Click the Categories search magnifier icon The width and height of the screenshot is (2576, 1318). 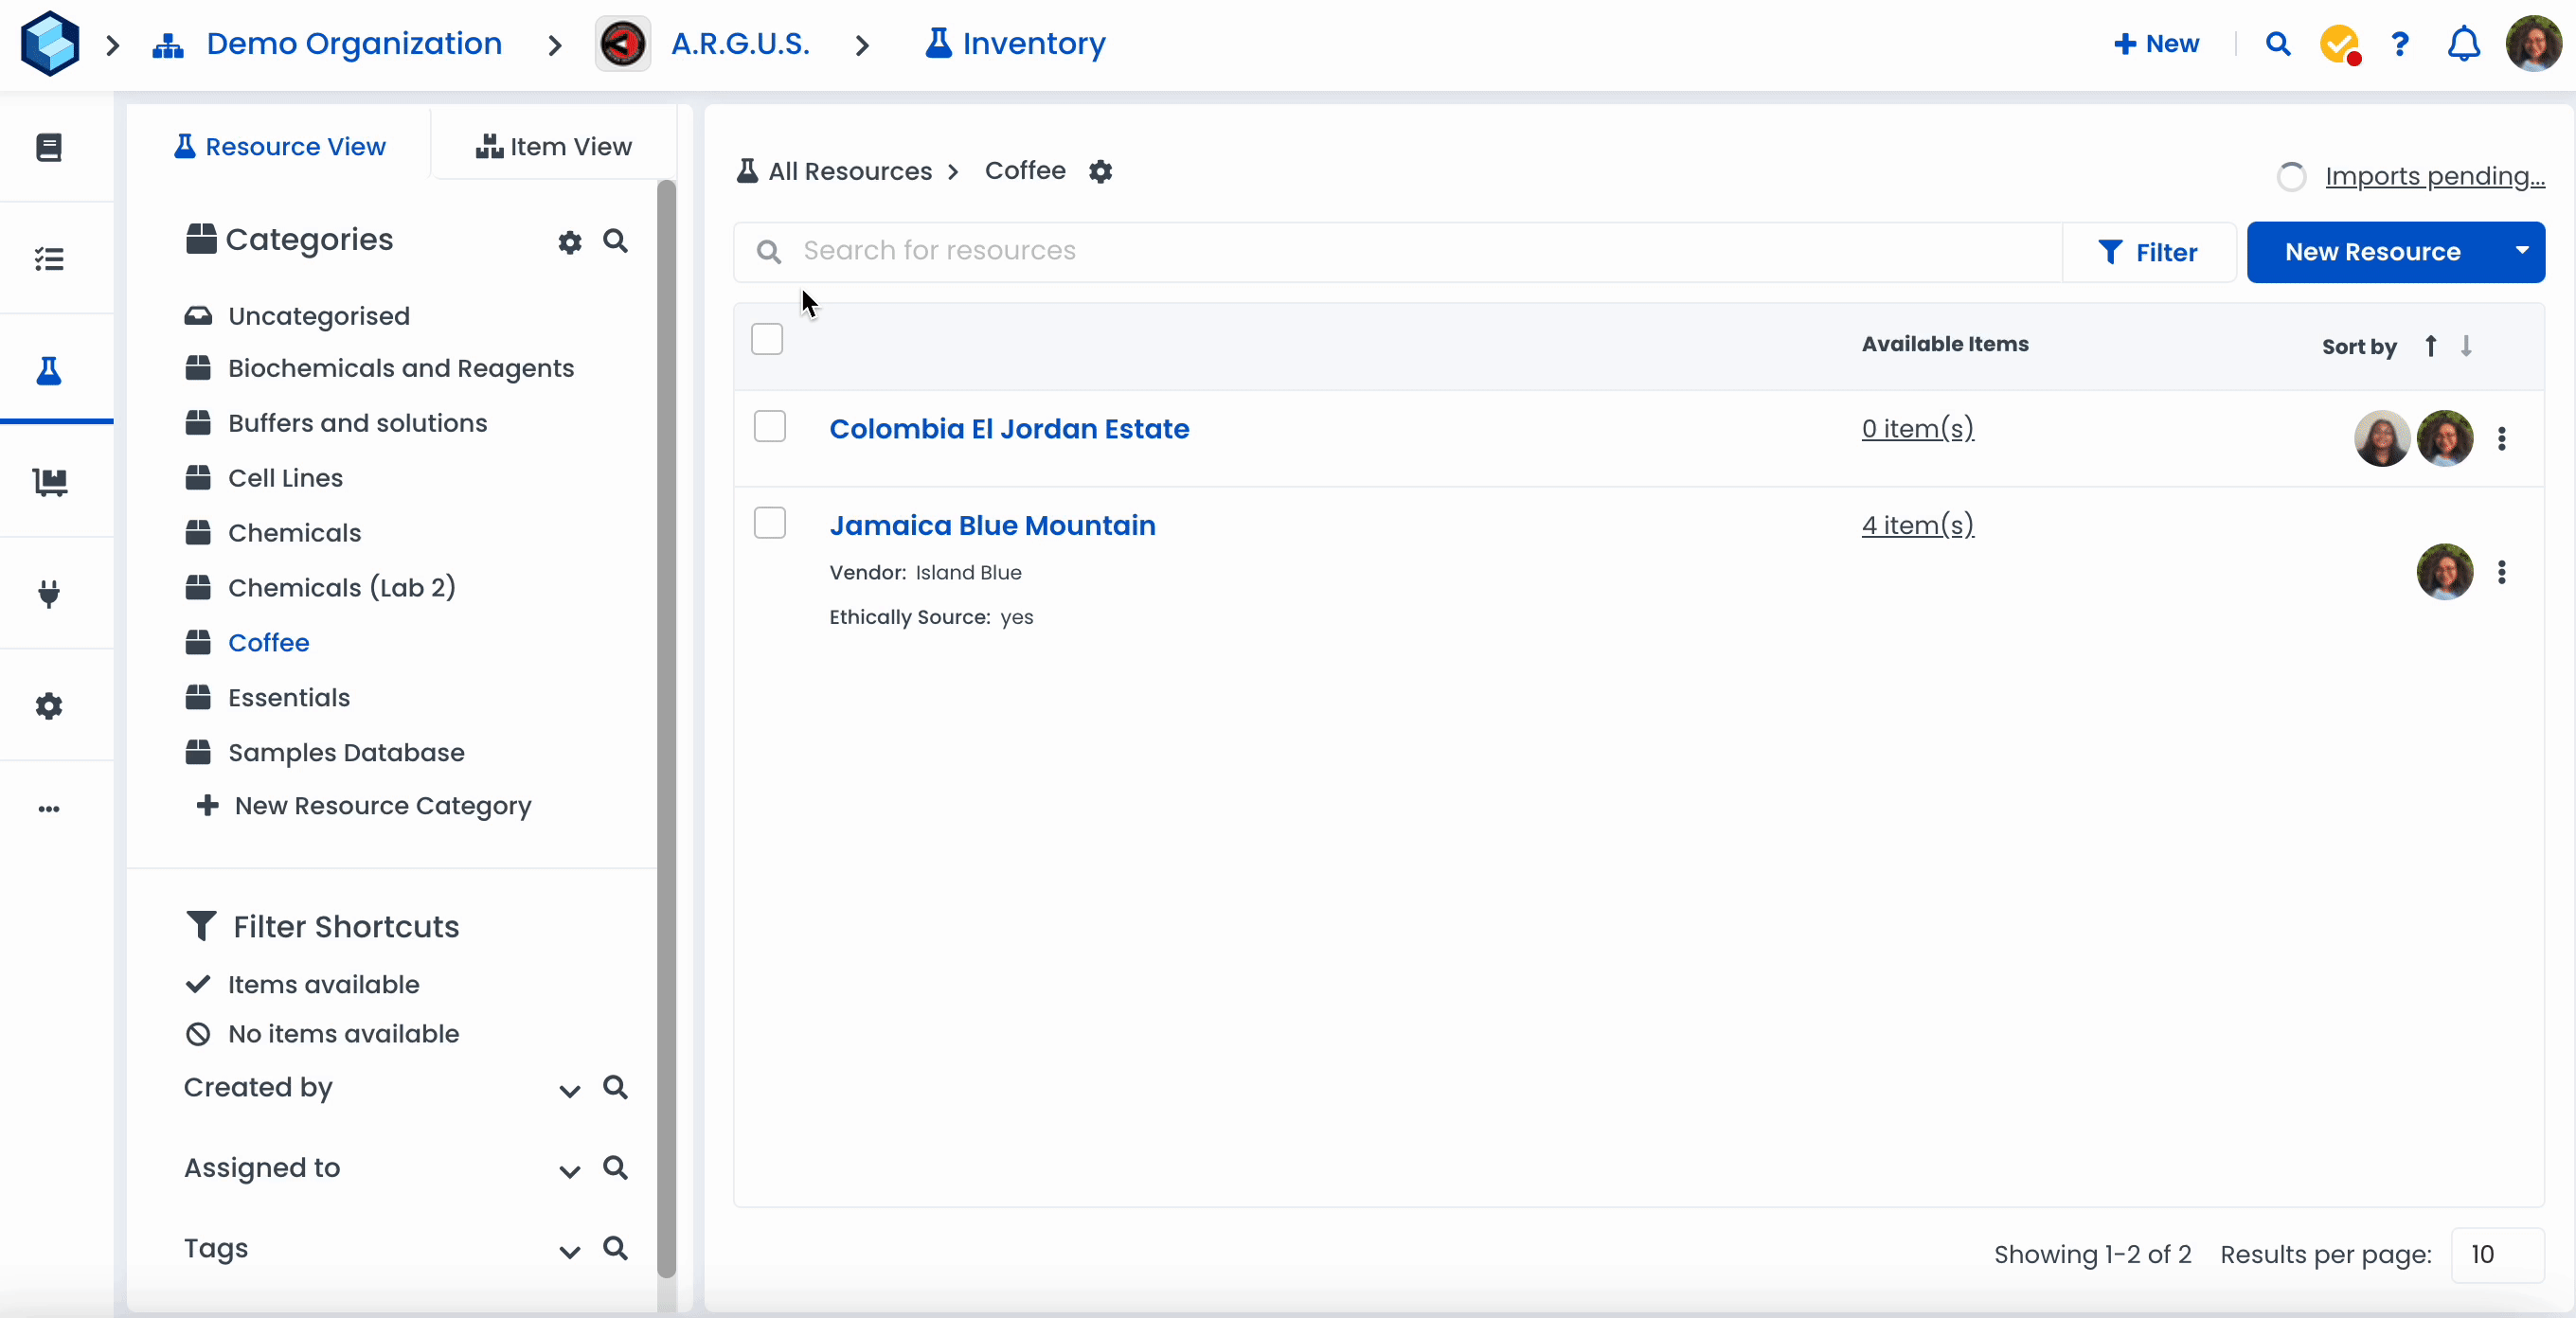click(x=615, y=241)
